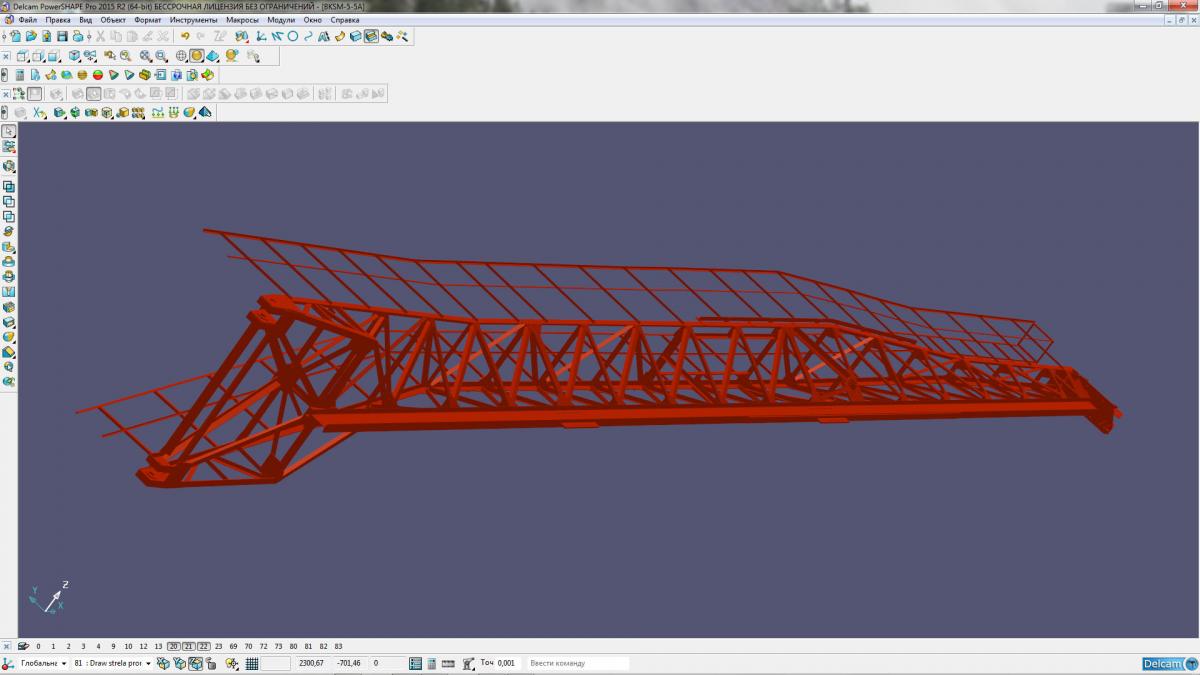The image size is (1200, 675).
Task: Select the Solid block tool icon
Action: pyautogui.click(x=355, y=36)
